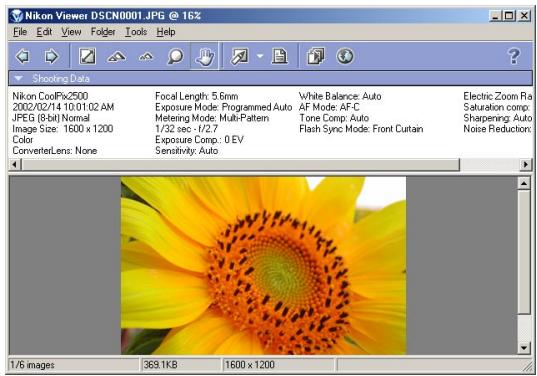This screenshot has width=537, height=376.
Task: Click the send image arrow icon
Action: pos(239,57)
